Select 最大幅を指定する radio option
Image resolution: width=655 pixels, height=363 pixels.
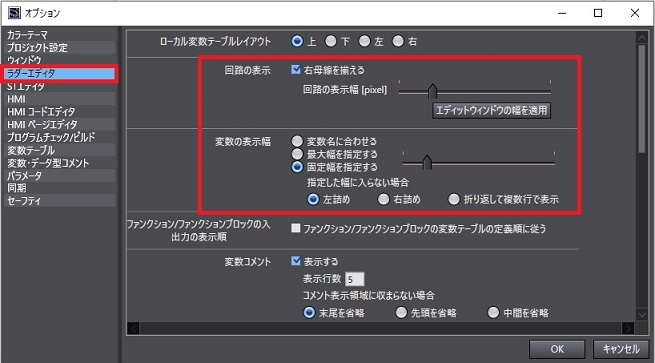pyautogui.click(x=297, y=154)
